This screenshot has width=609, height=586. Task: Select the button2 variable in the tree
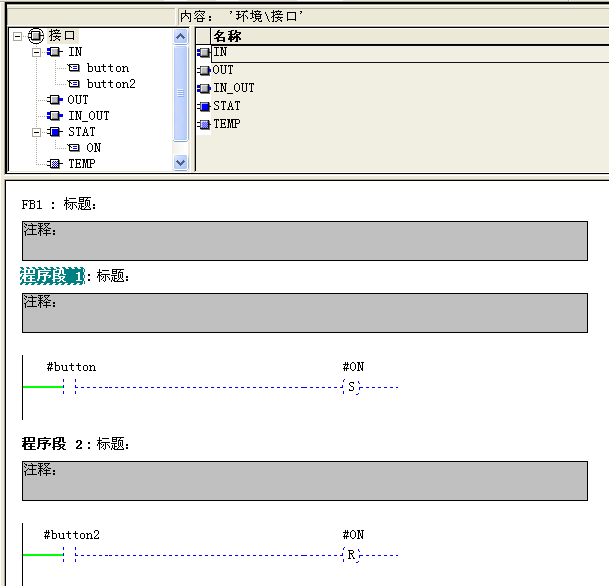(110, 84)
